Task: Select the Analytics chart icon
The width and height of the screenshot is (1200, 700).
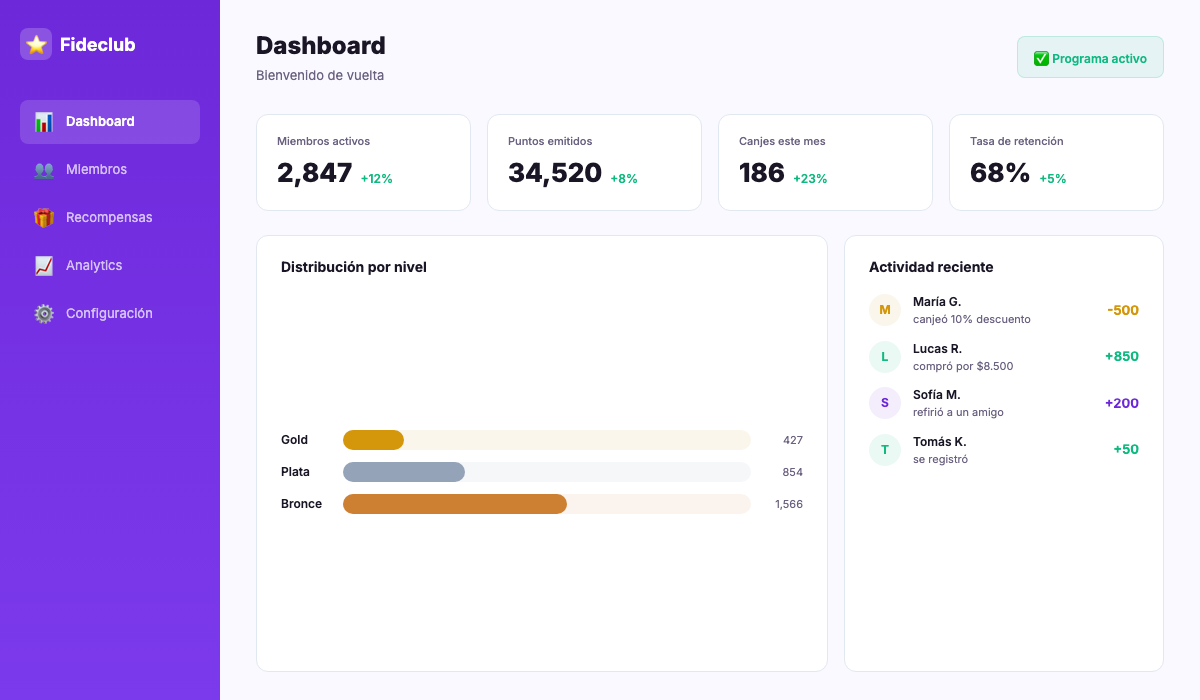Action: coord(44,265)
